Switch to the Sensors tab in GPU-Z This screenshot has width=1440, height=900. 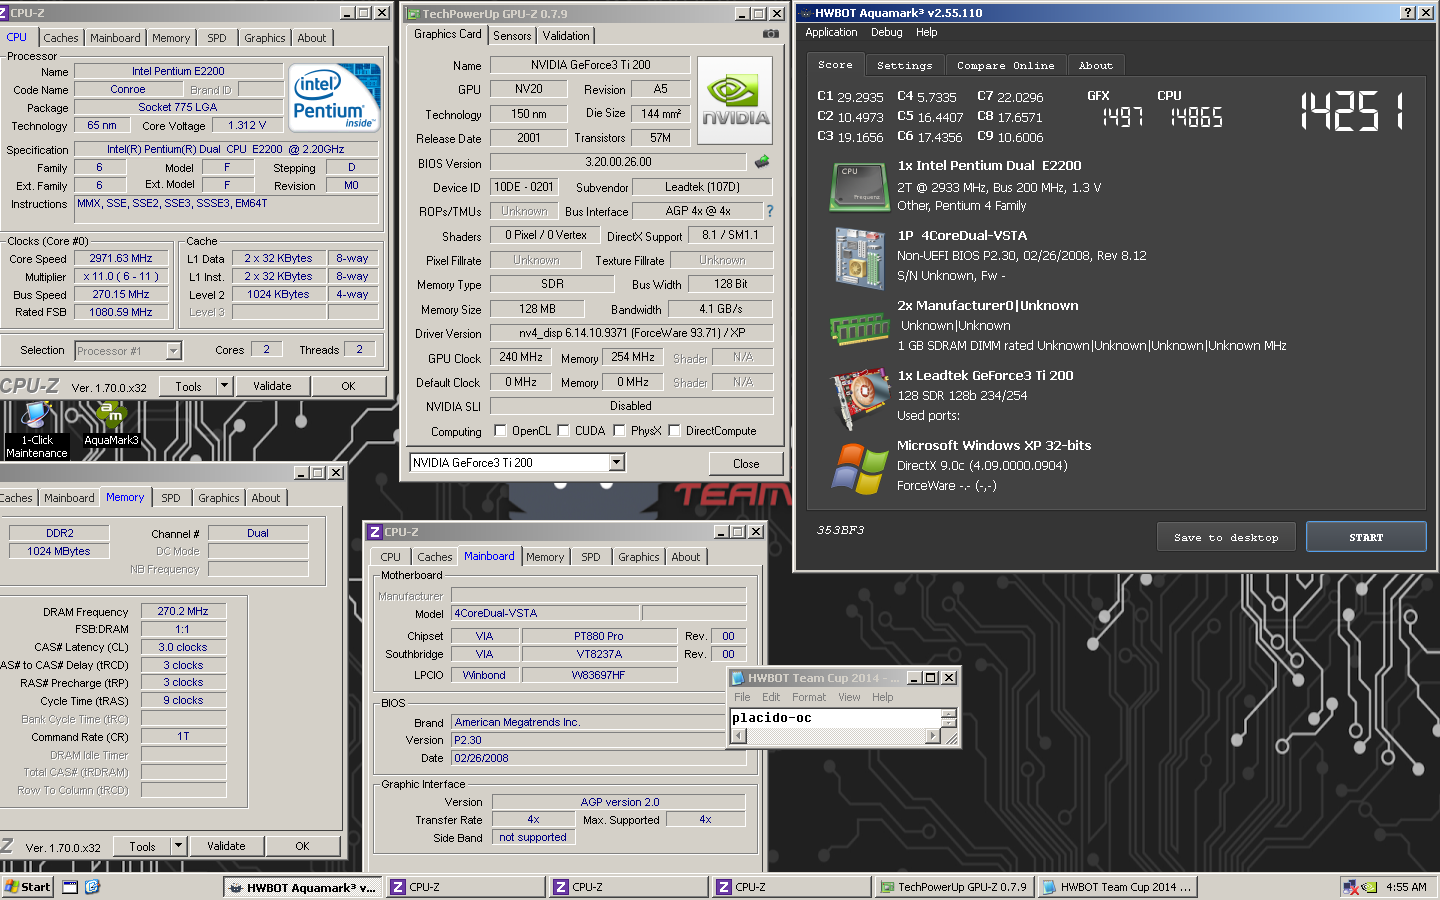(x=512, y=36)
